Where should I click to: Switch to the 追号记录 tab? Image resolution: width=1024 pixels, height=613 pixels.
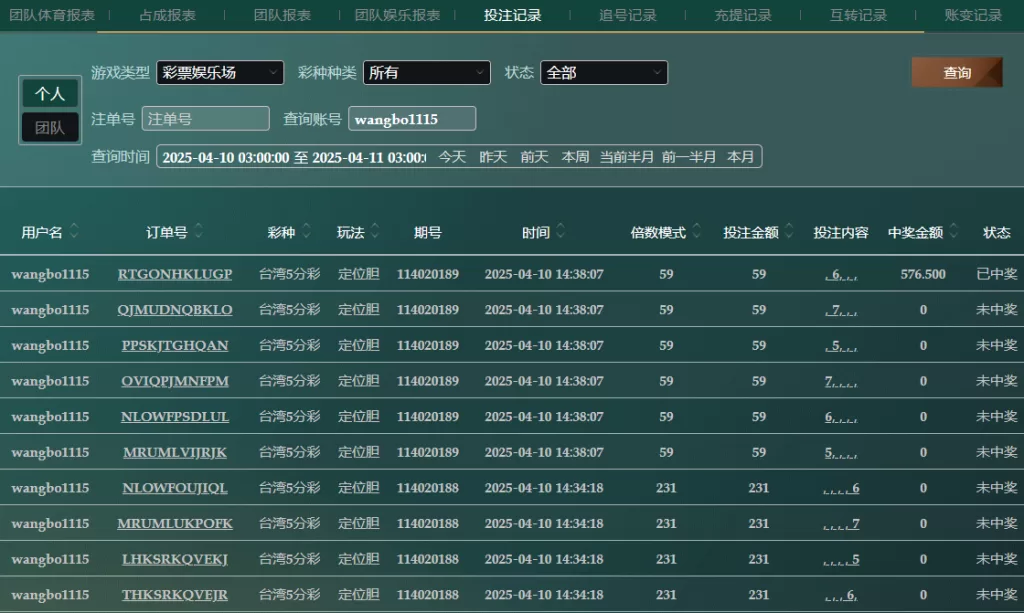628,16
